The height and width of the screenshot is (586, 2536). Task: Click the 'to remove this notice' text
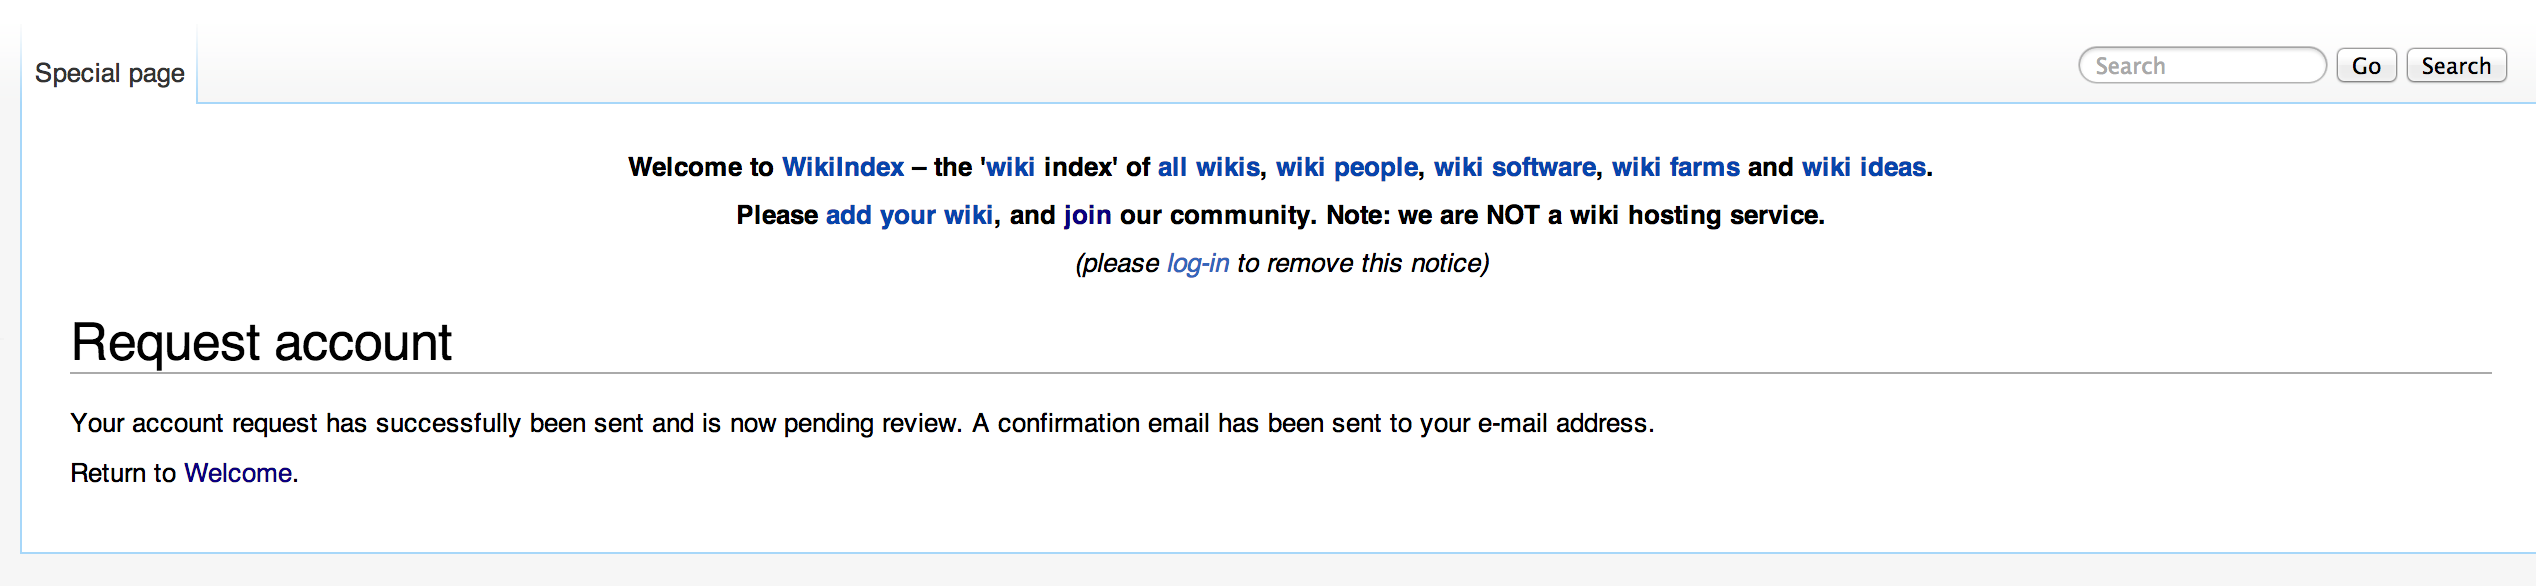click(x=1362, y=263)
